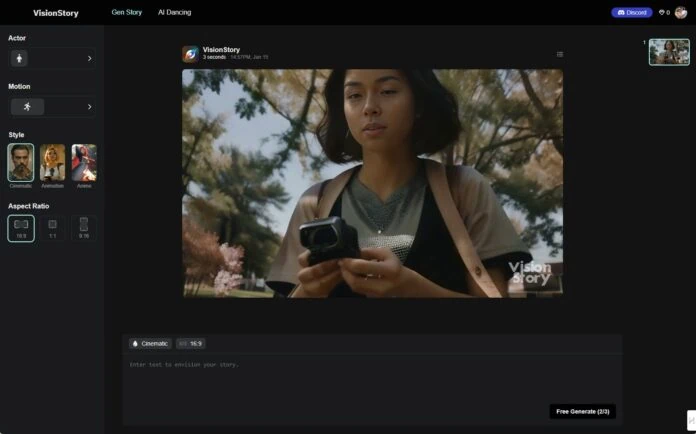The width and height of the screenshot is (696, 434).
Task: Expand the Motion selector chevron
Action: (x=89, y=107)
